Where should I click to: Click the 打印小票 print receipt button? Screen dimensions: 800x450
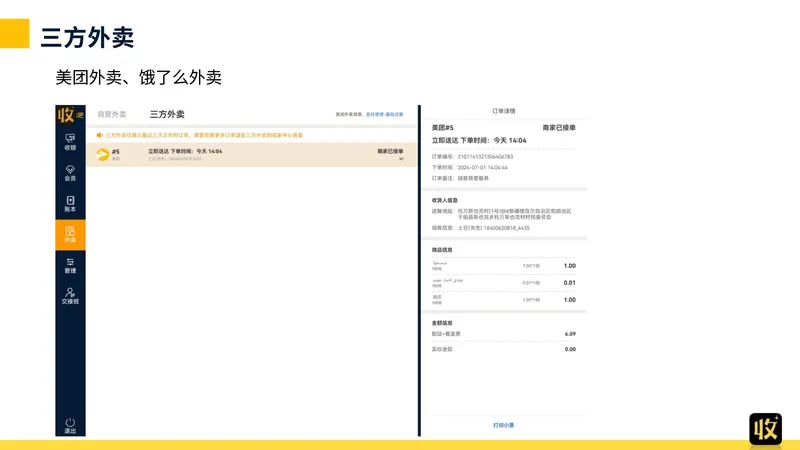[504, 425]
